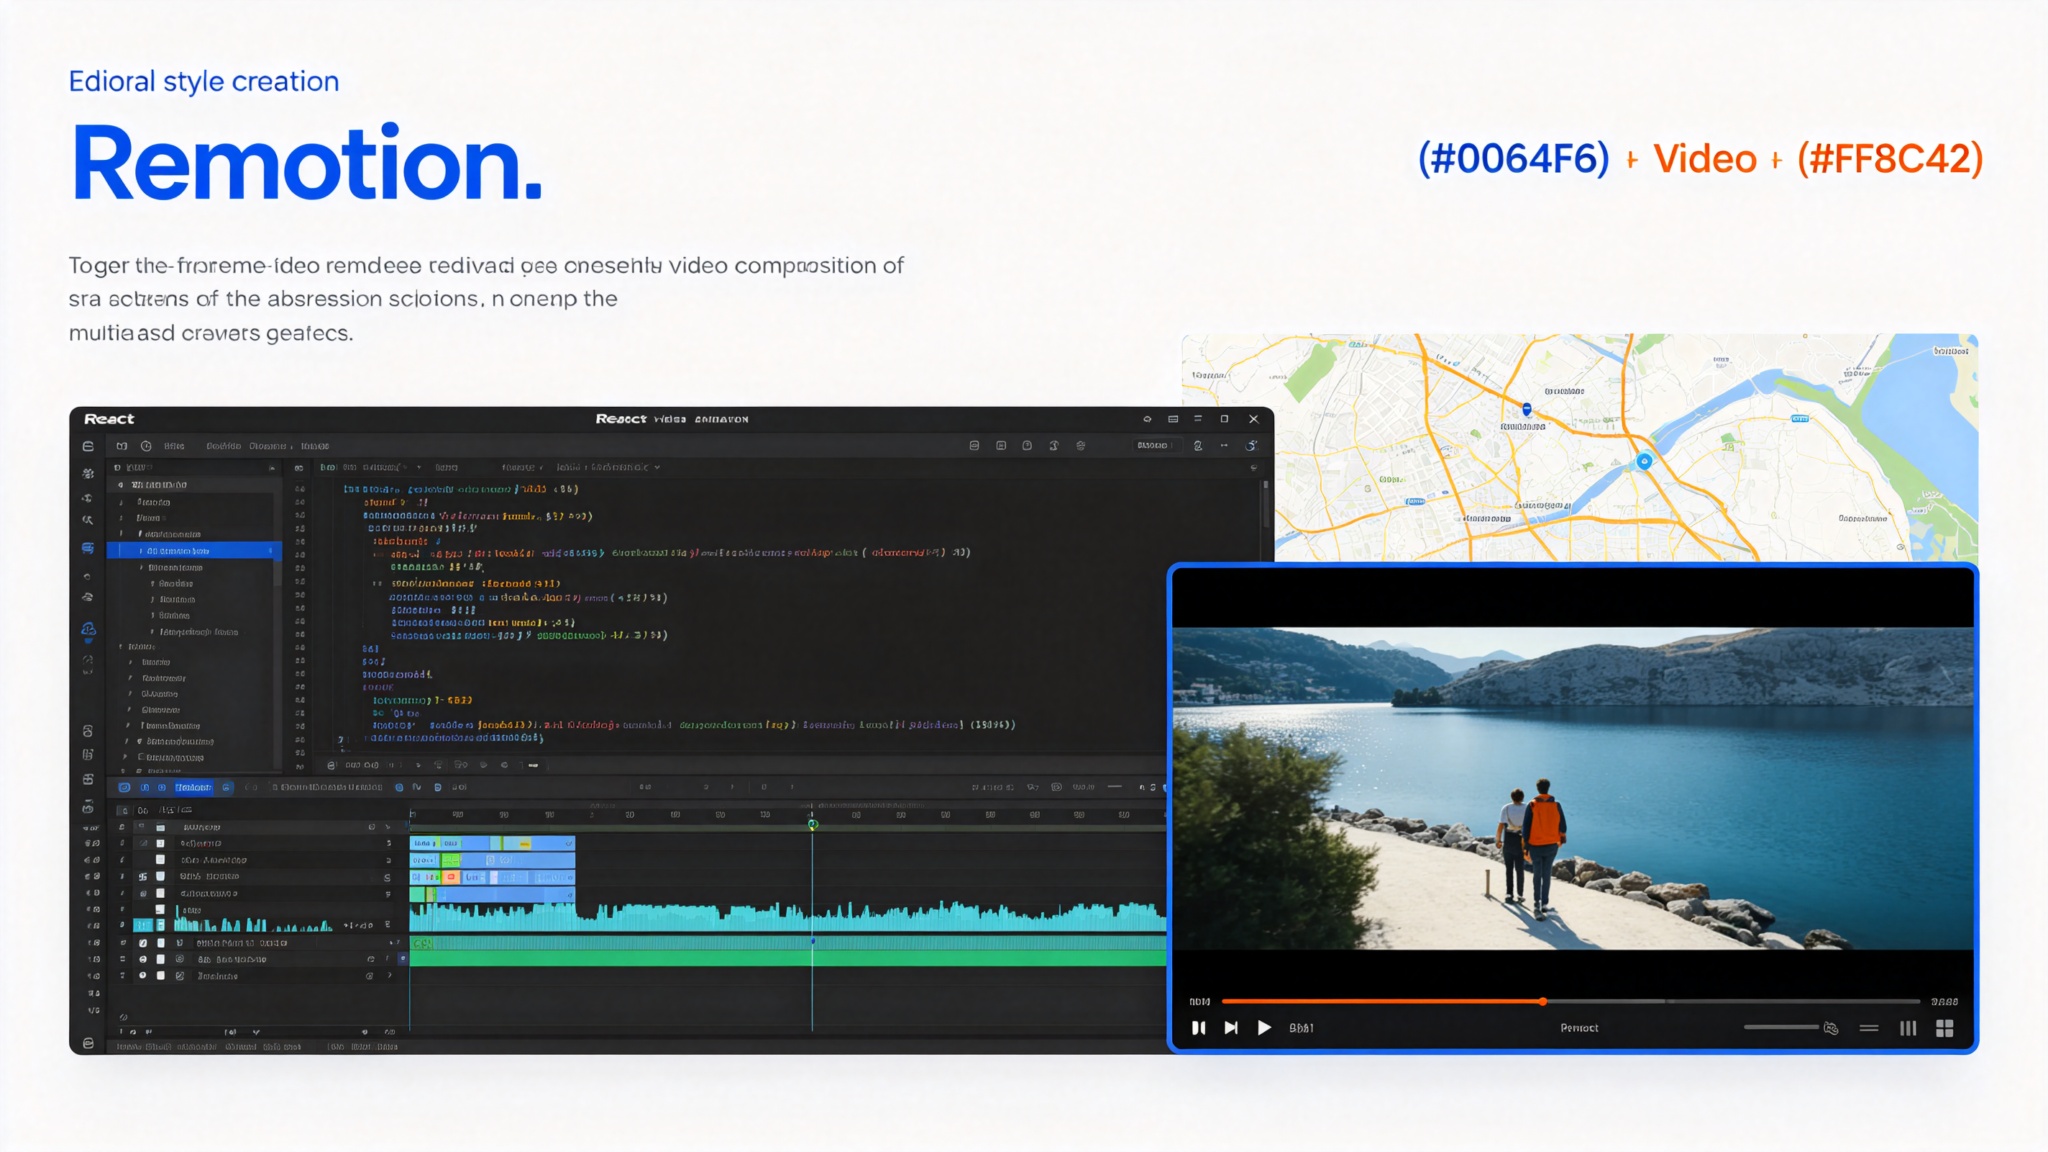
Task: Expand the small dropdown arrow after the first editor tab
Action: point(419,467)
